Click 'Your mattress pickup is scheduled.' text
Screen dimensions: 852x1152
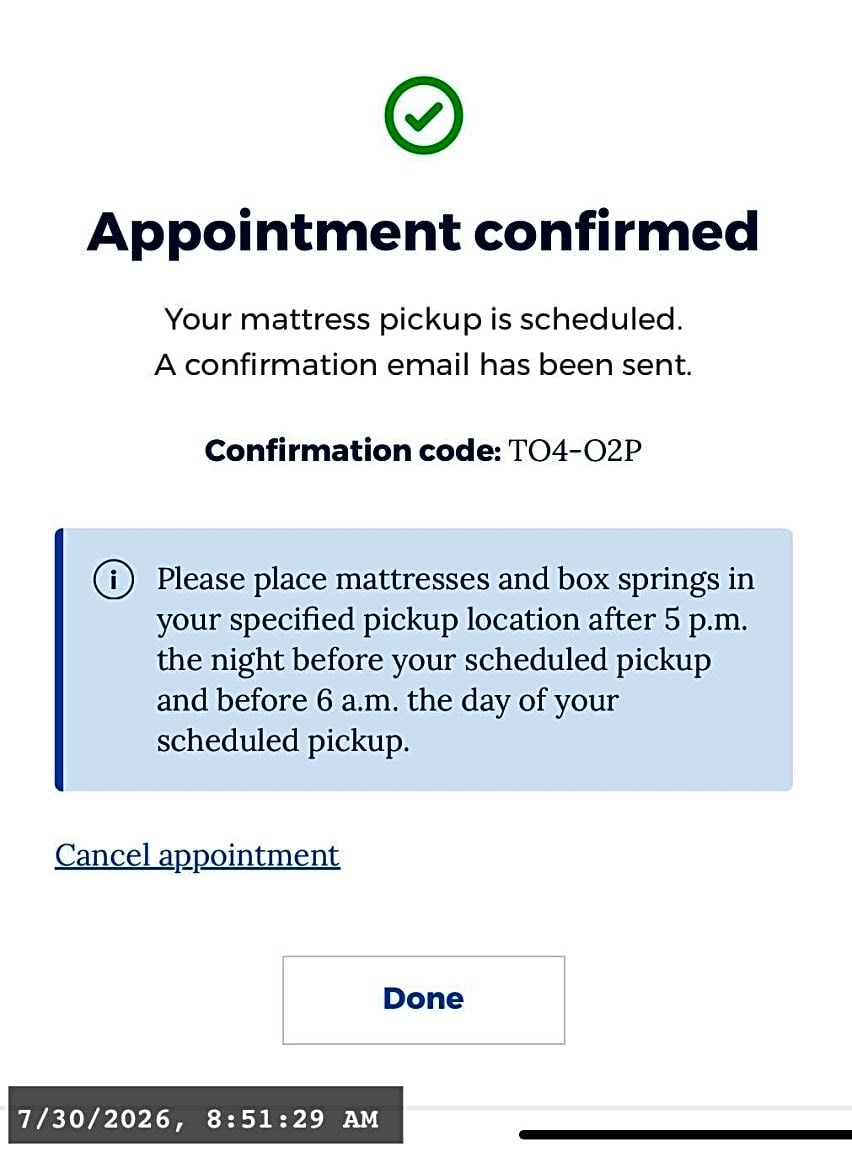pyautogui.click(x=424, y=320)
